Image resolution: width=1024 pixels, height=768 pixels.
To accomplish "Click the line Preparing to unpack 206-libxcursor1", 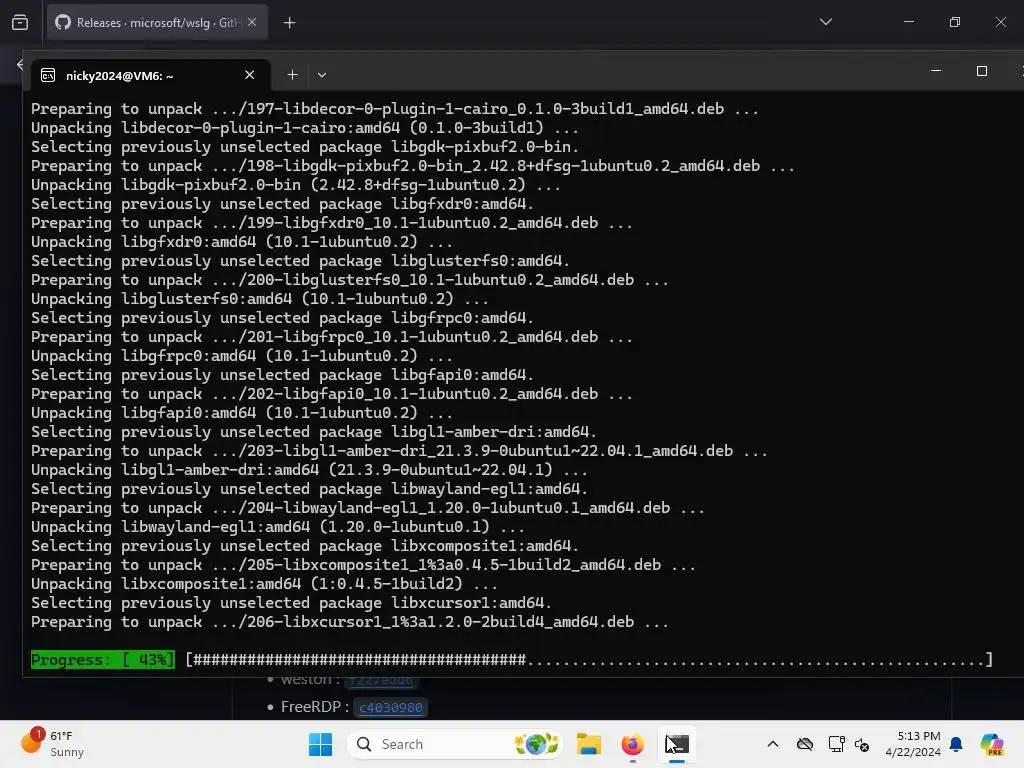I will pos(350,622).
